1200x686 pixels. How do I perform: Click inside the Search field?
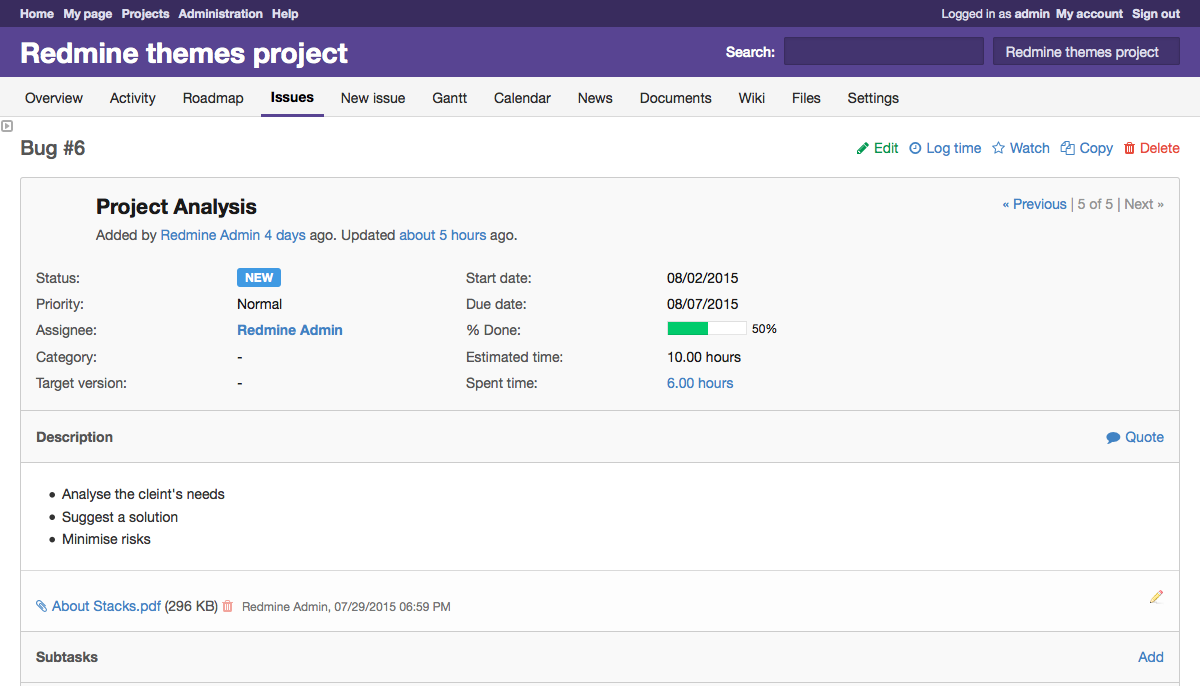click(x=882, y=51)
